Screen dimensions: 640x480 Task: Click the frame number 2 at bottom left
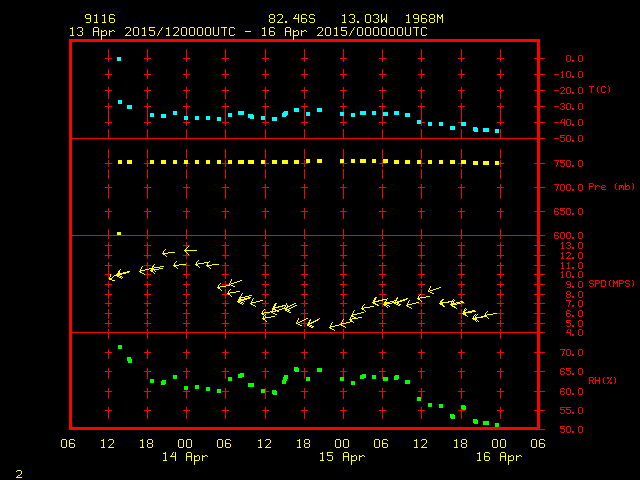19,471
